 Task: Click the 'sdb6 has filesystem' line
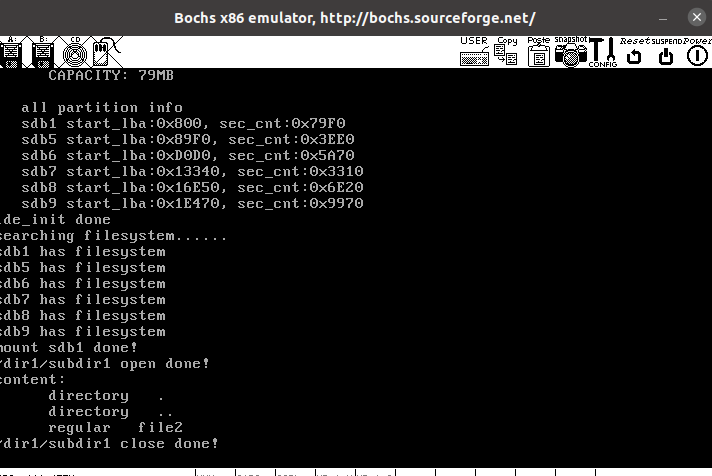(83, 283)
